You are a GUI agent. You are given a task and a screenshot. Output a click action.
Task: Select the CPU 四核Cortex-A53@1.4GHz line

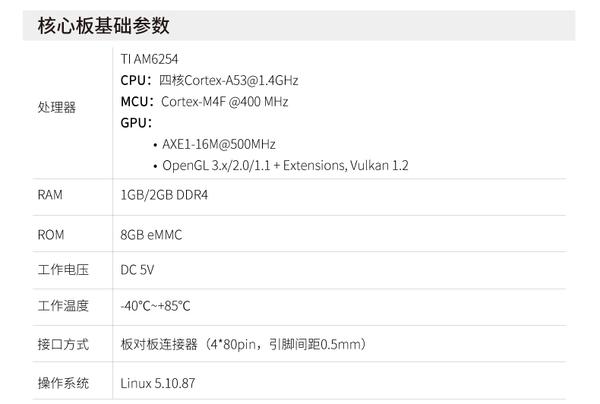tap(208, 80)
